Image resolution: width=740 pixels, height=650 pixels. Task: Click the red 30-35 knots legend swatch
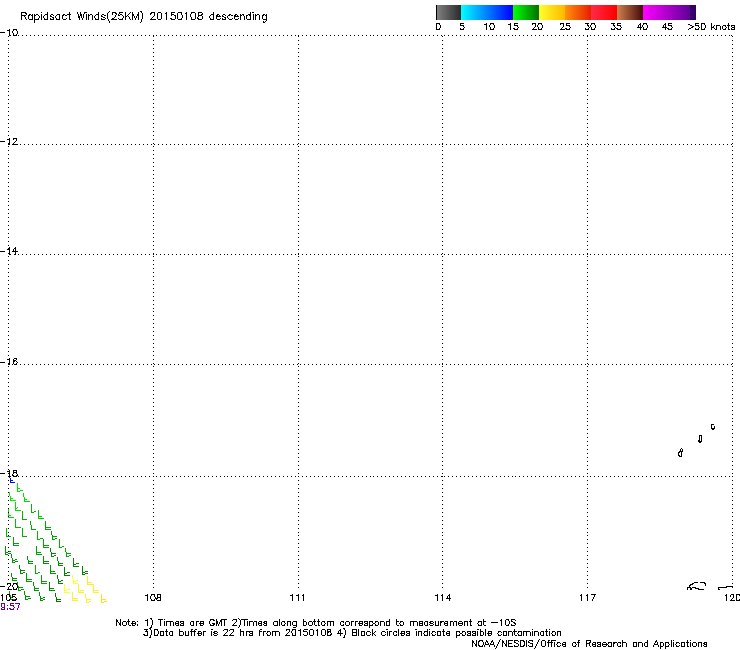[604, 12]
